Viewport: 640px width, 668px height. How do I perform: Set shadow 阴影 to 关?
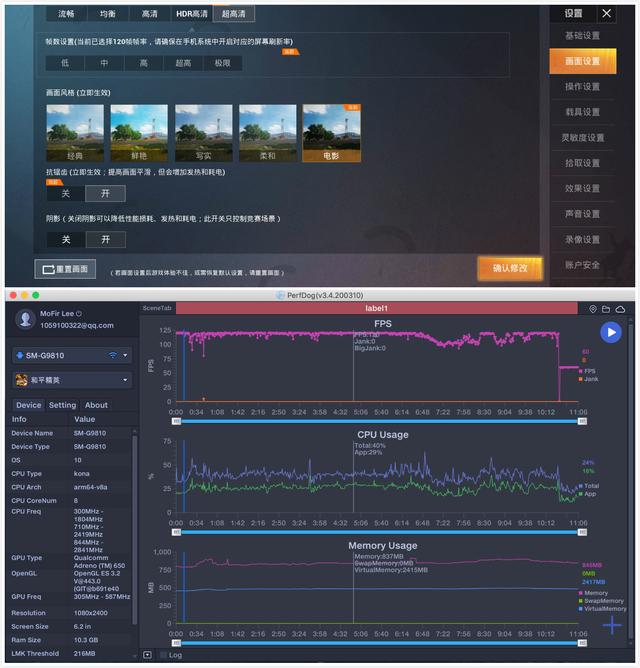(66, 239)
